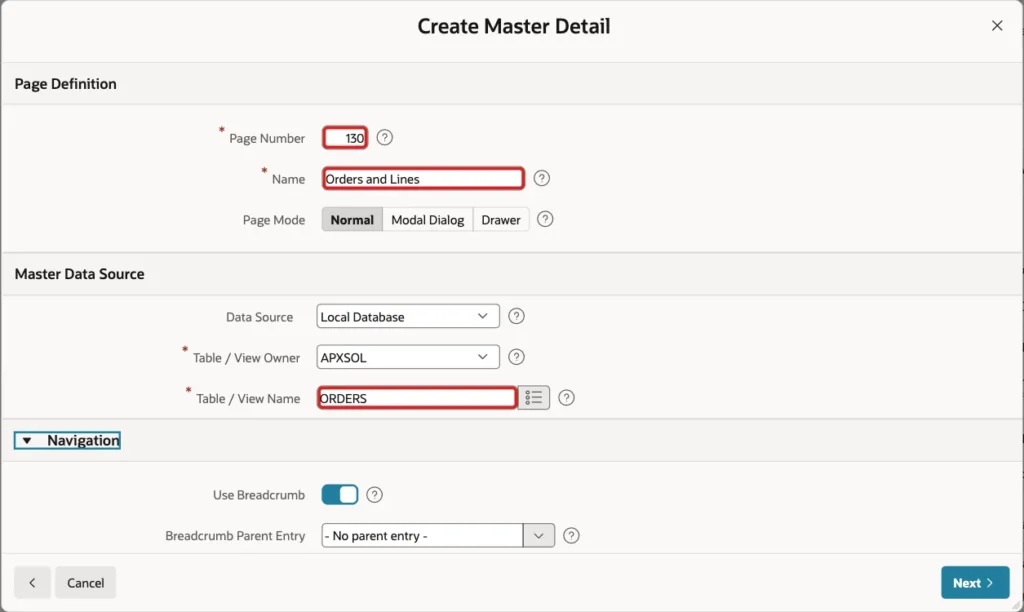The width and height of the screenshot is (1024, 612).
Task: Select Modal Dialog page mode
Action: tap(428, 219)
